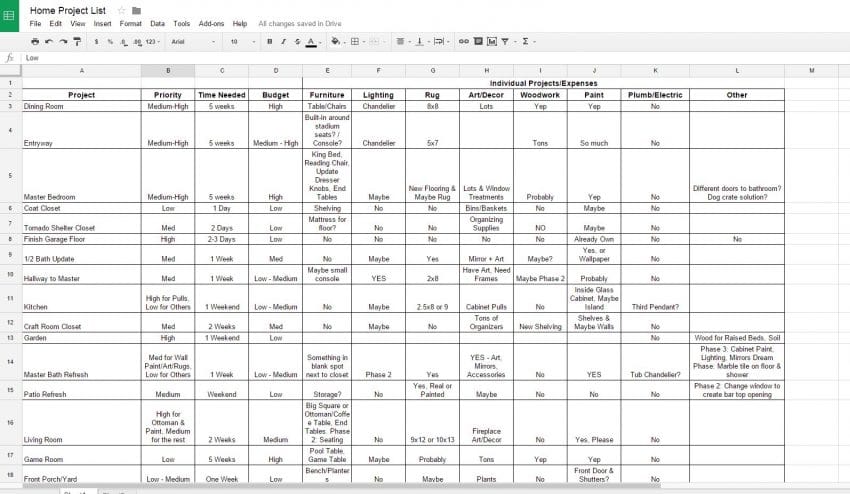Toggle italic formatting
Screen dimensions: 850x494
pyautogui.click(x=283, y=41)
